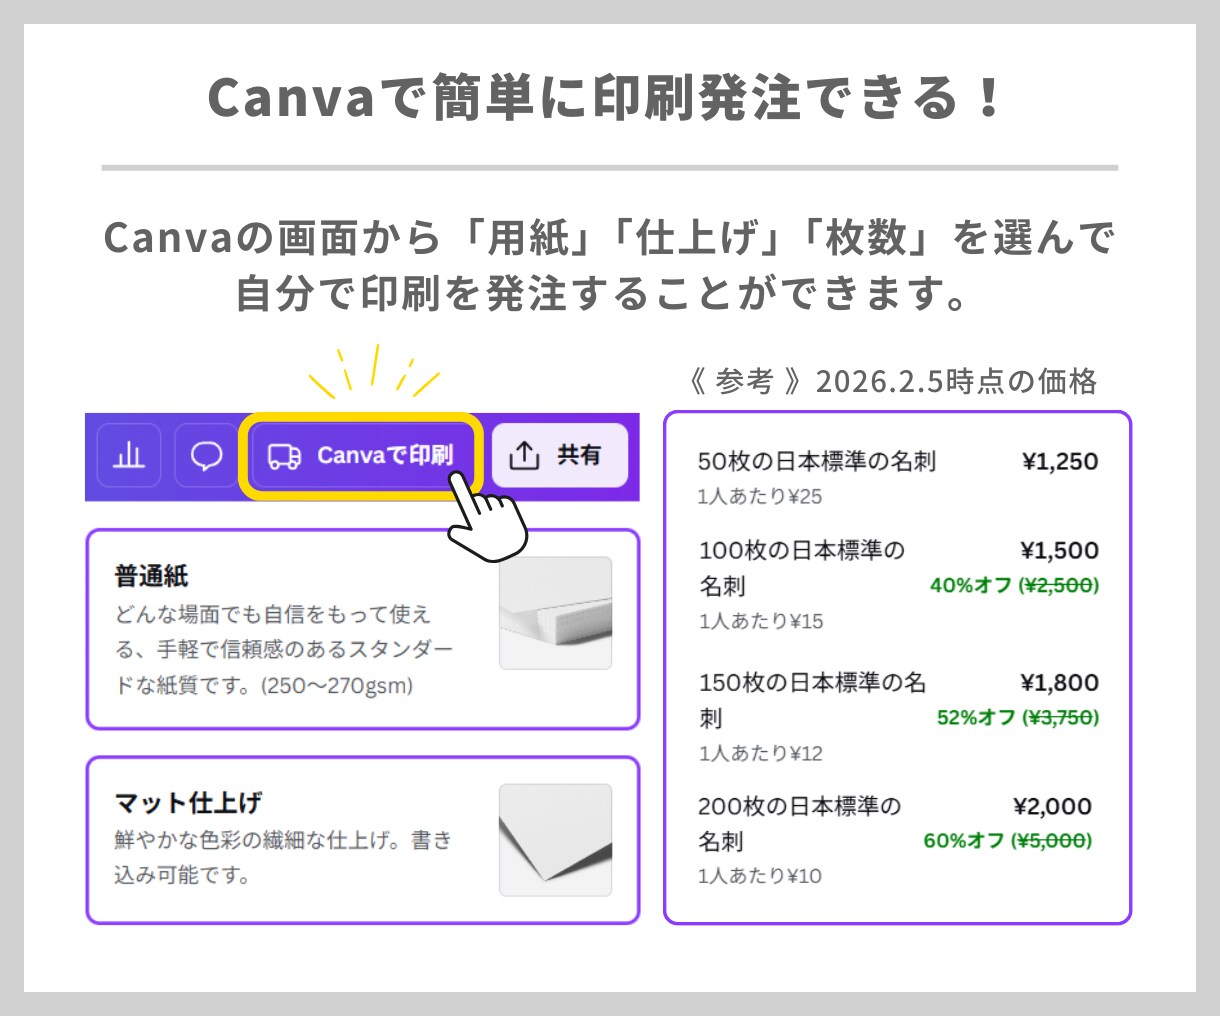Screen dimensions: 1220x1016
Task: Open the analytics bar chart icon
Action: tap(129, 456)
